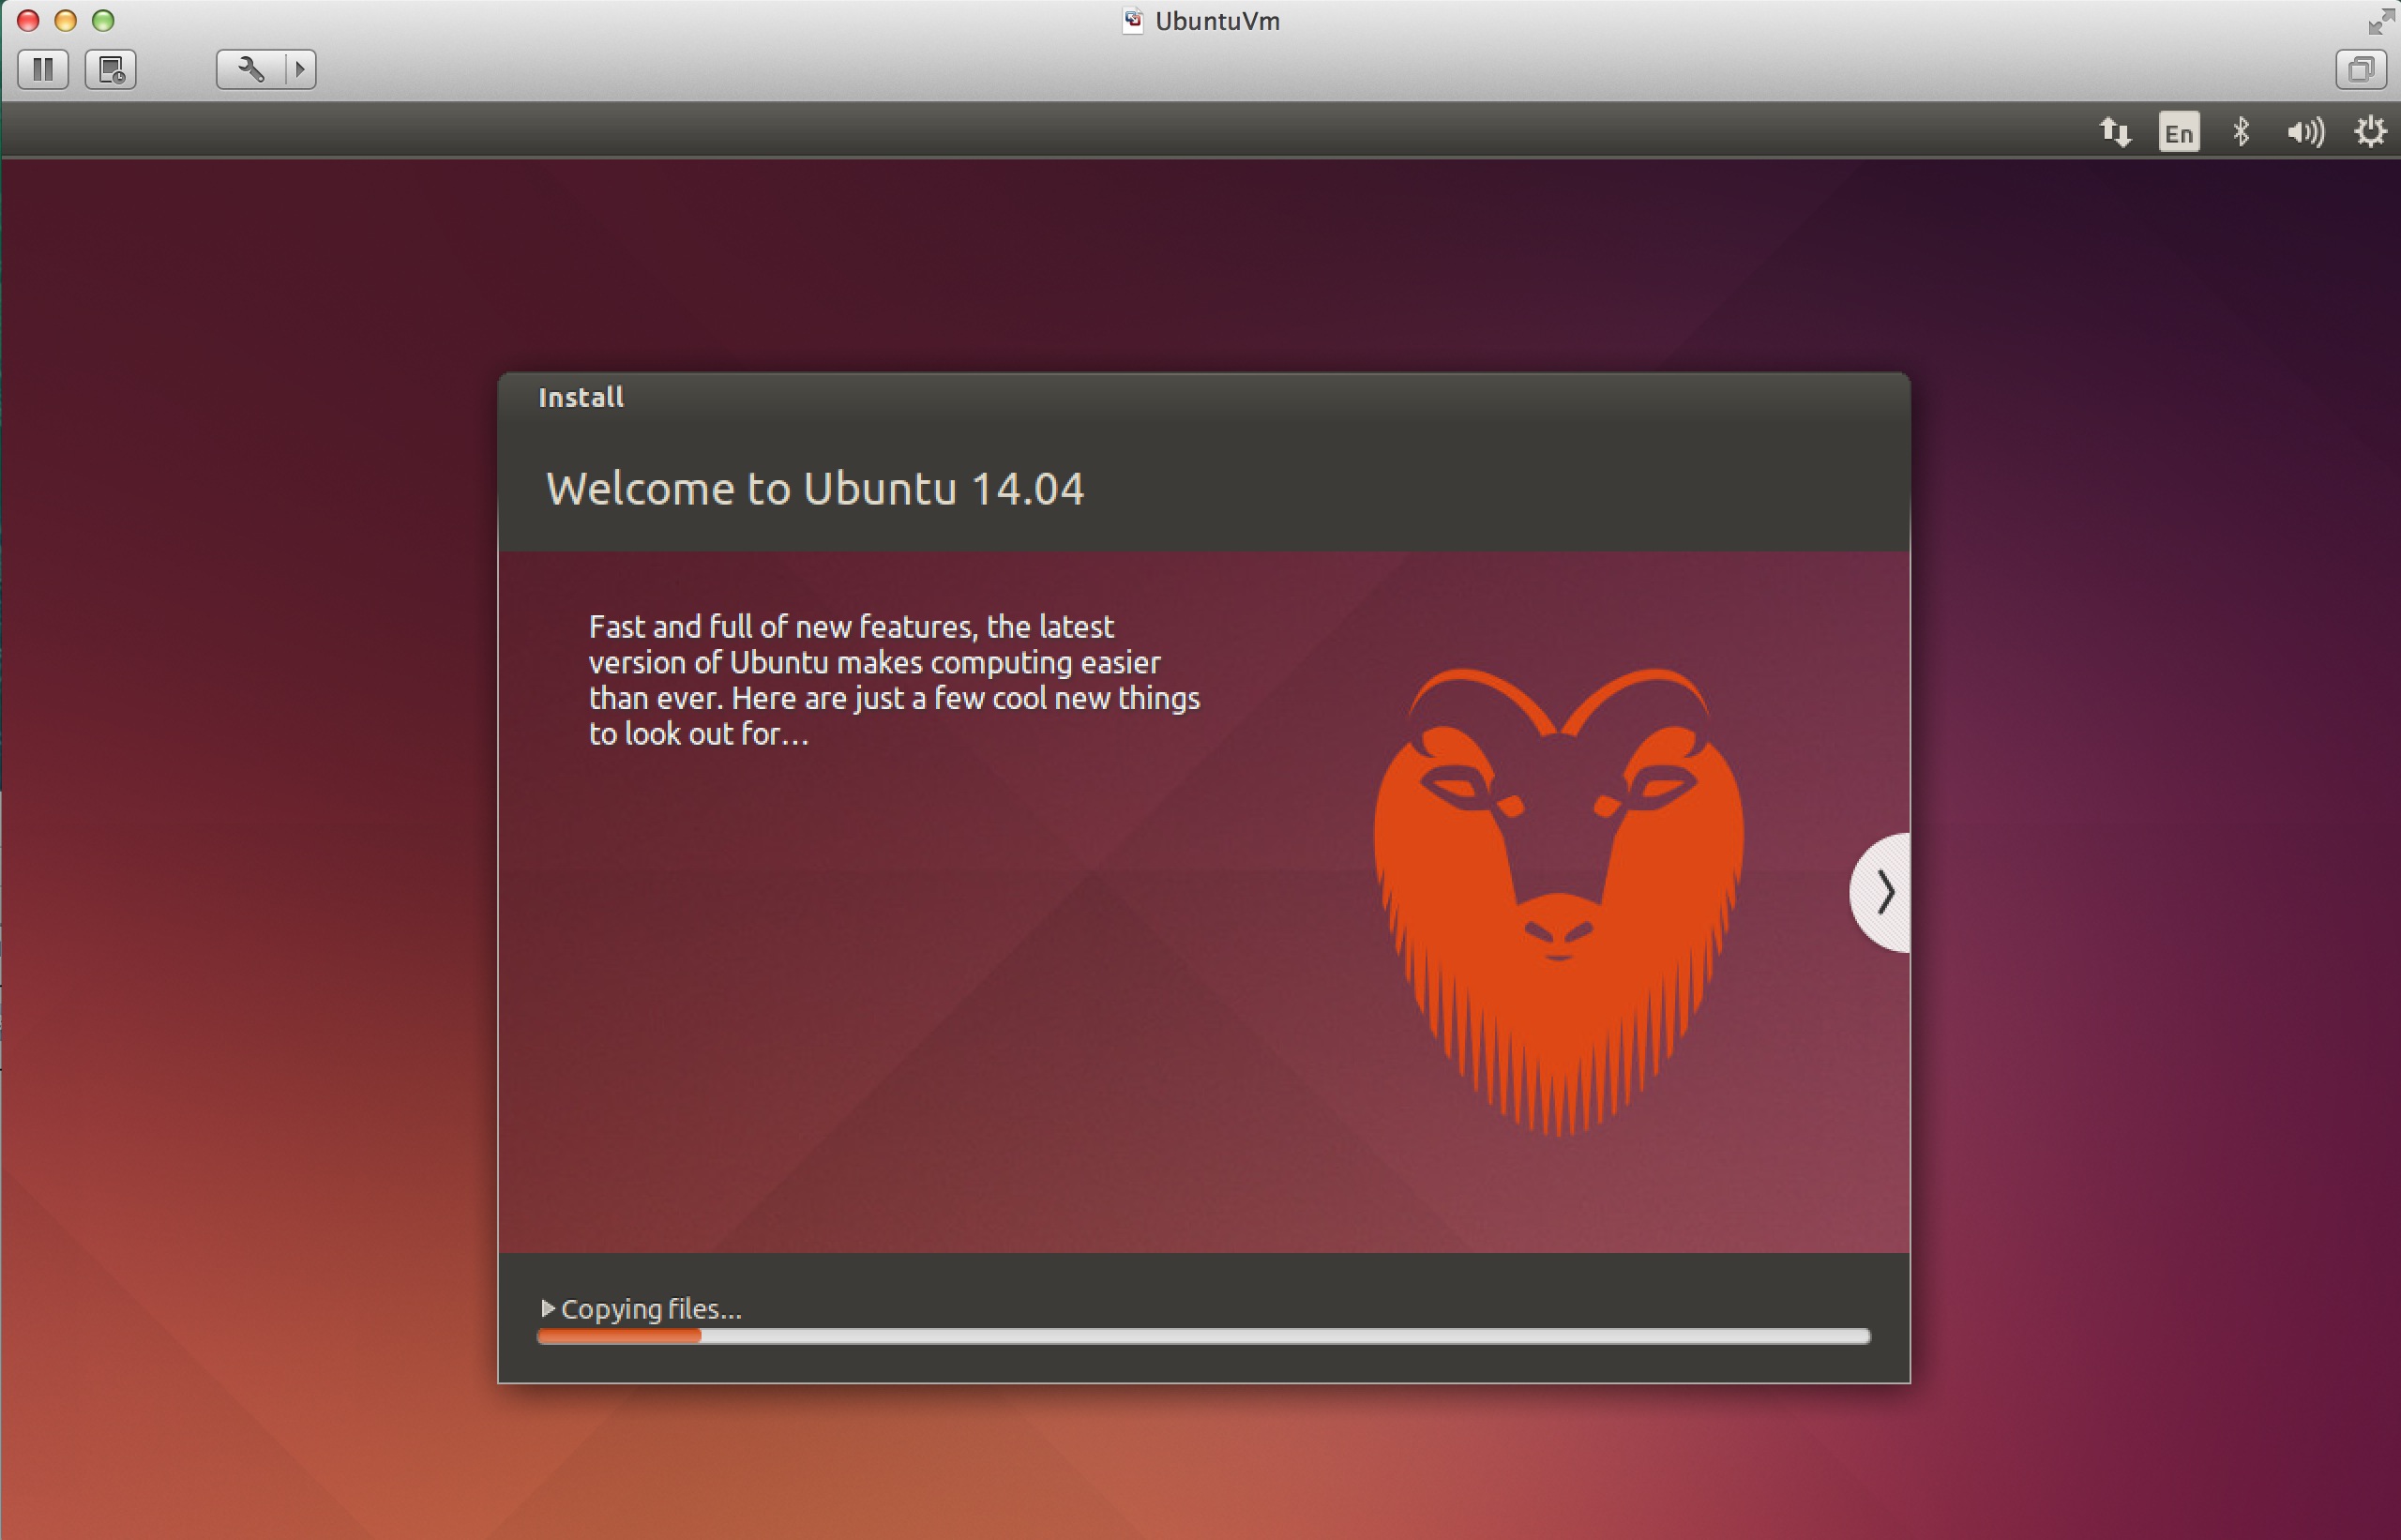Image resolution: width=2401 pixels, height=1540 pixels.
Task: Open the VM snapshot manager button
Action: [x=111, y=69]
